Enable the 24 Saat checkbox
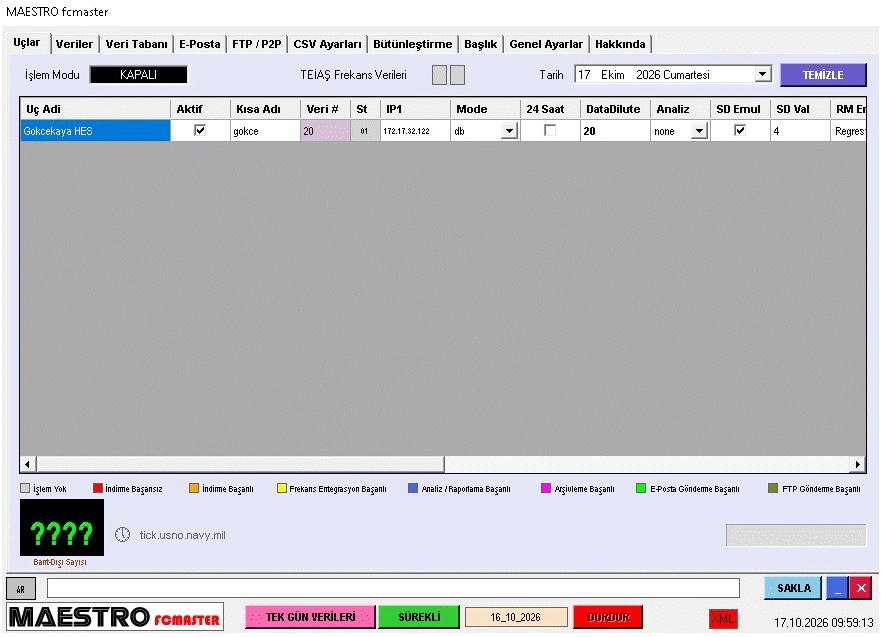The image size is (881, 637). coord(550,130)
